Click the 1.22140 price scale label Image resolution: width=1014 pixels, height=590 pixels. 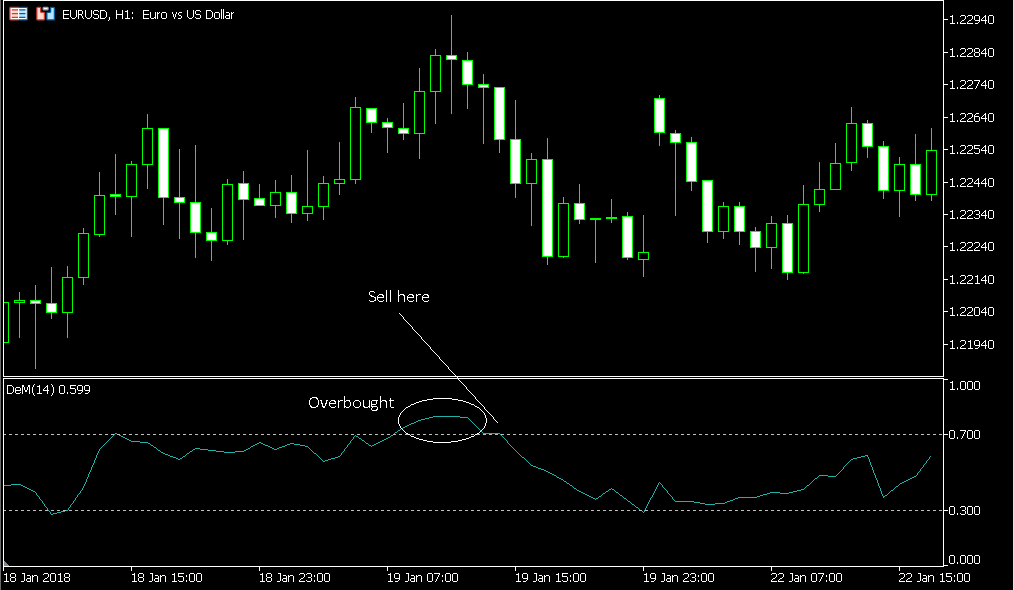point(971,279)
